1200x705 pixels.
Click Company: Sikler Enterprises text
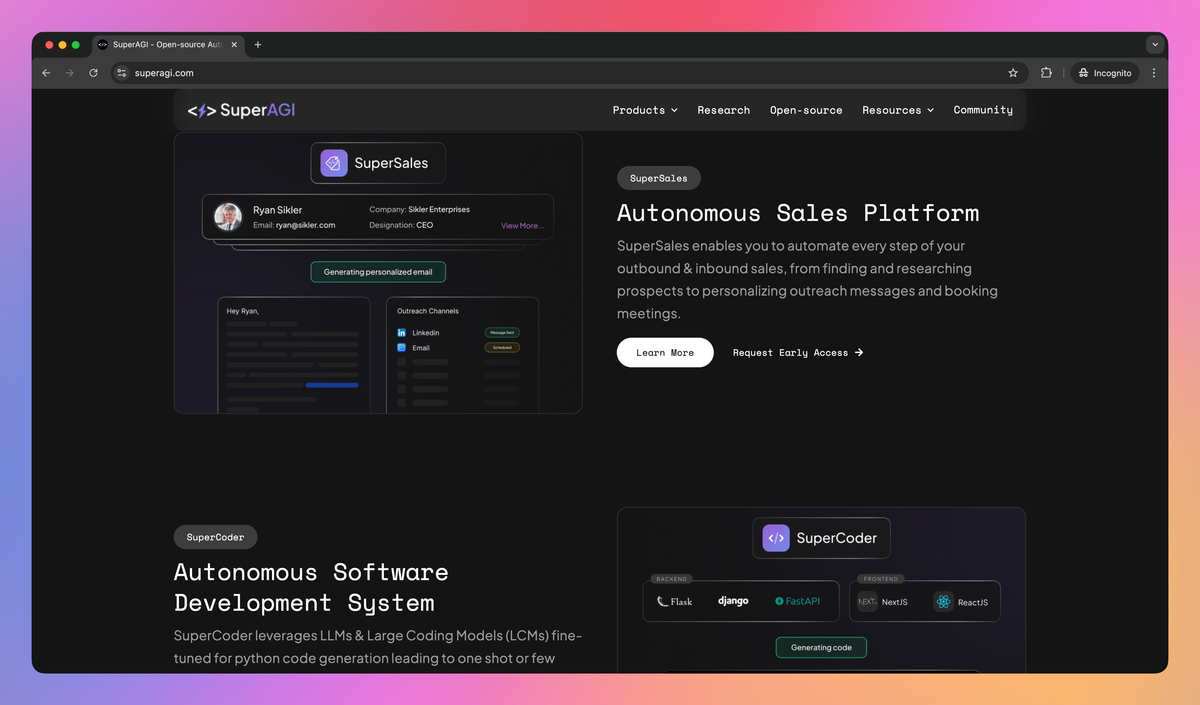[419, 210]
